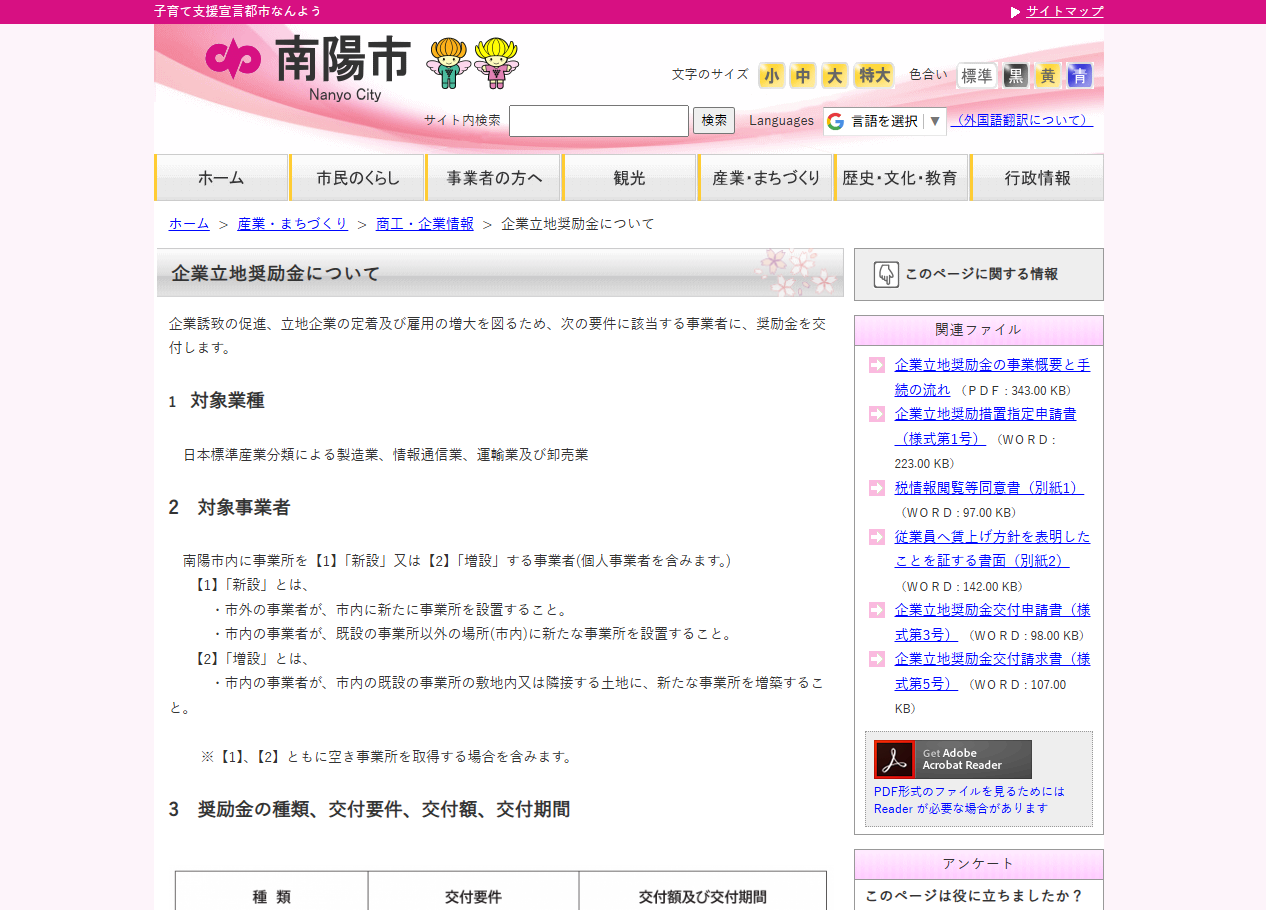Click the アンケート section header
Image resolution: width=1266 pixels, height=910 pixels.
[979, 864]
